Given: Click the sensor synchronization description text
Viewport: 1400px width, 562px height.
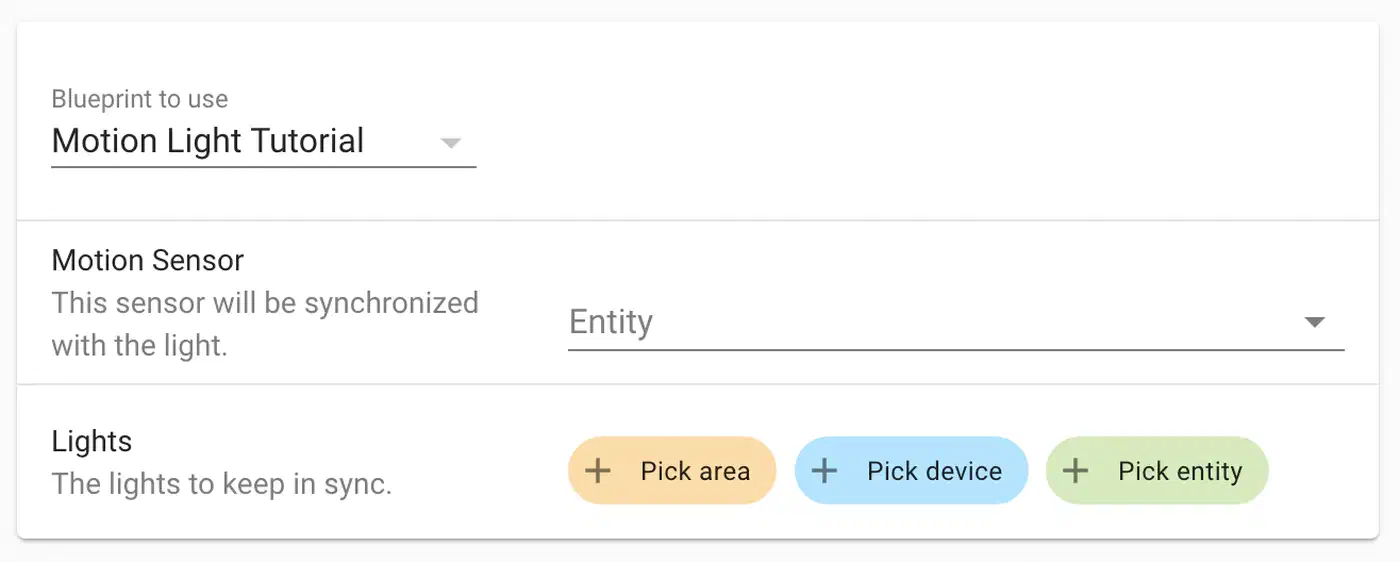Looking at the screenshot, I should [265, 323].
